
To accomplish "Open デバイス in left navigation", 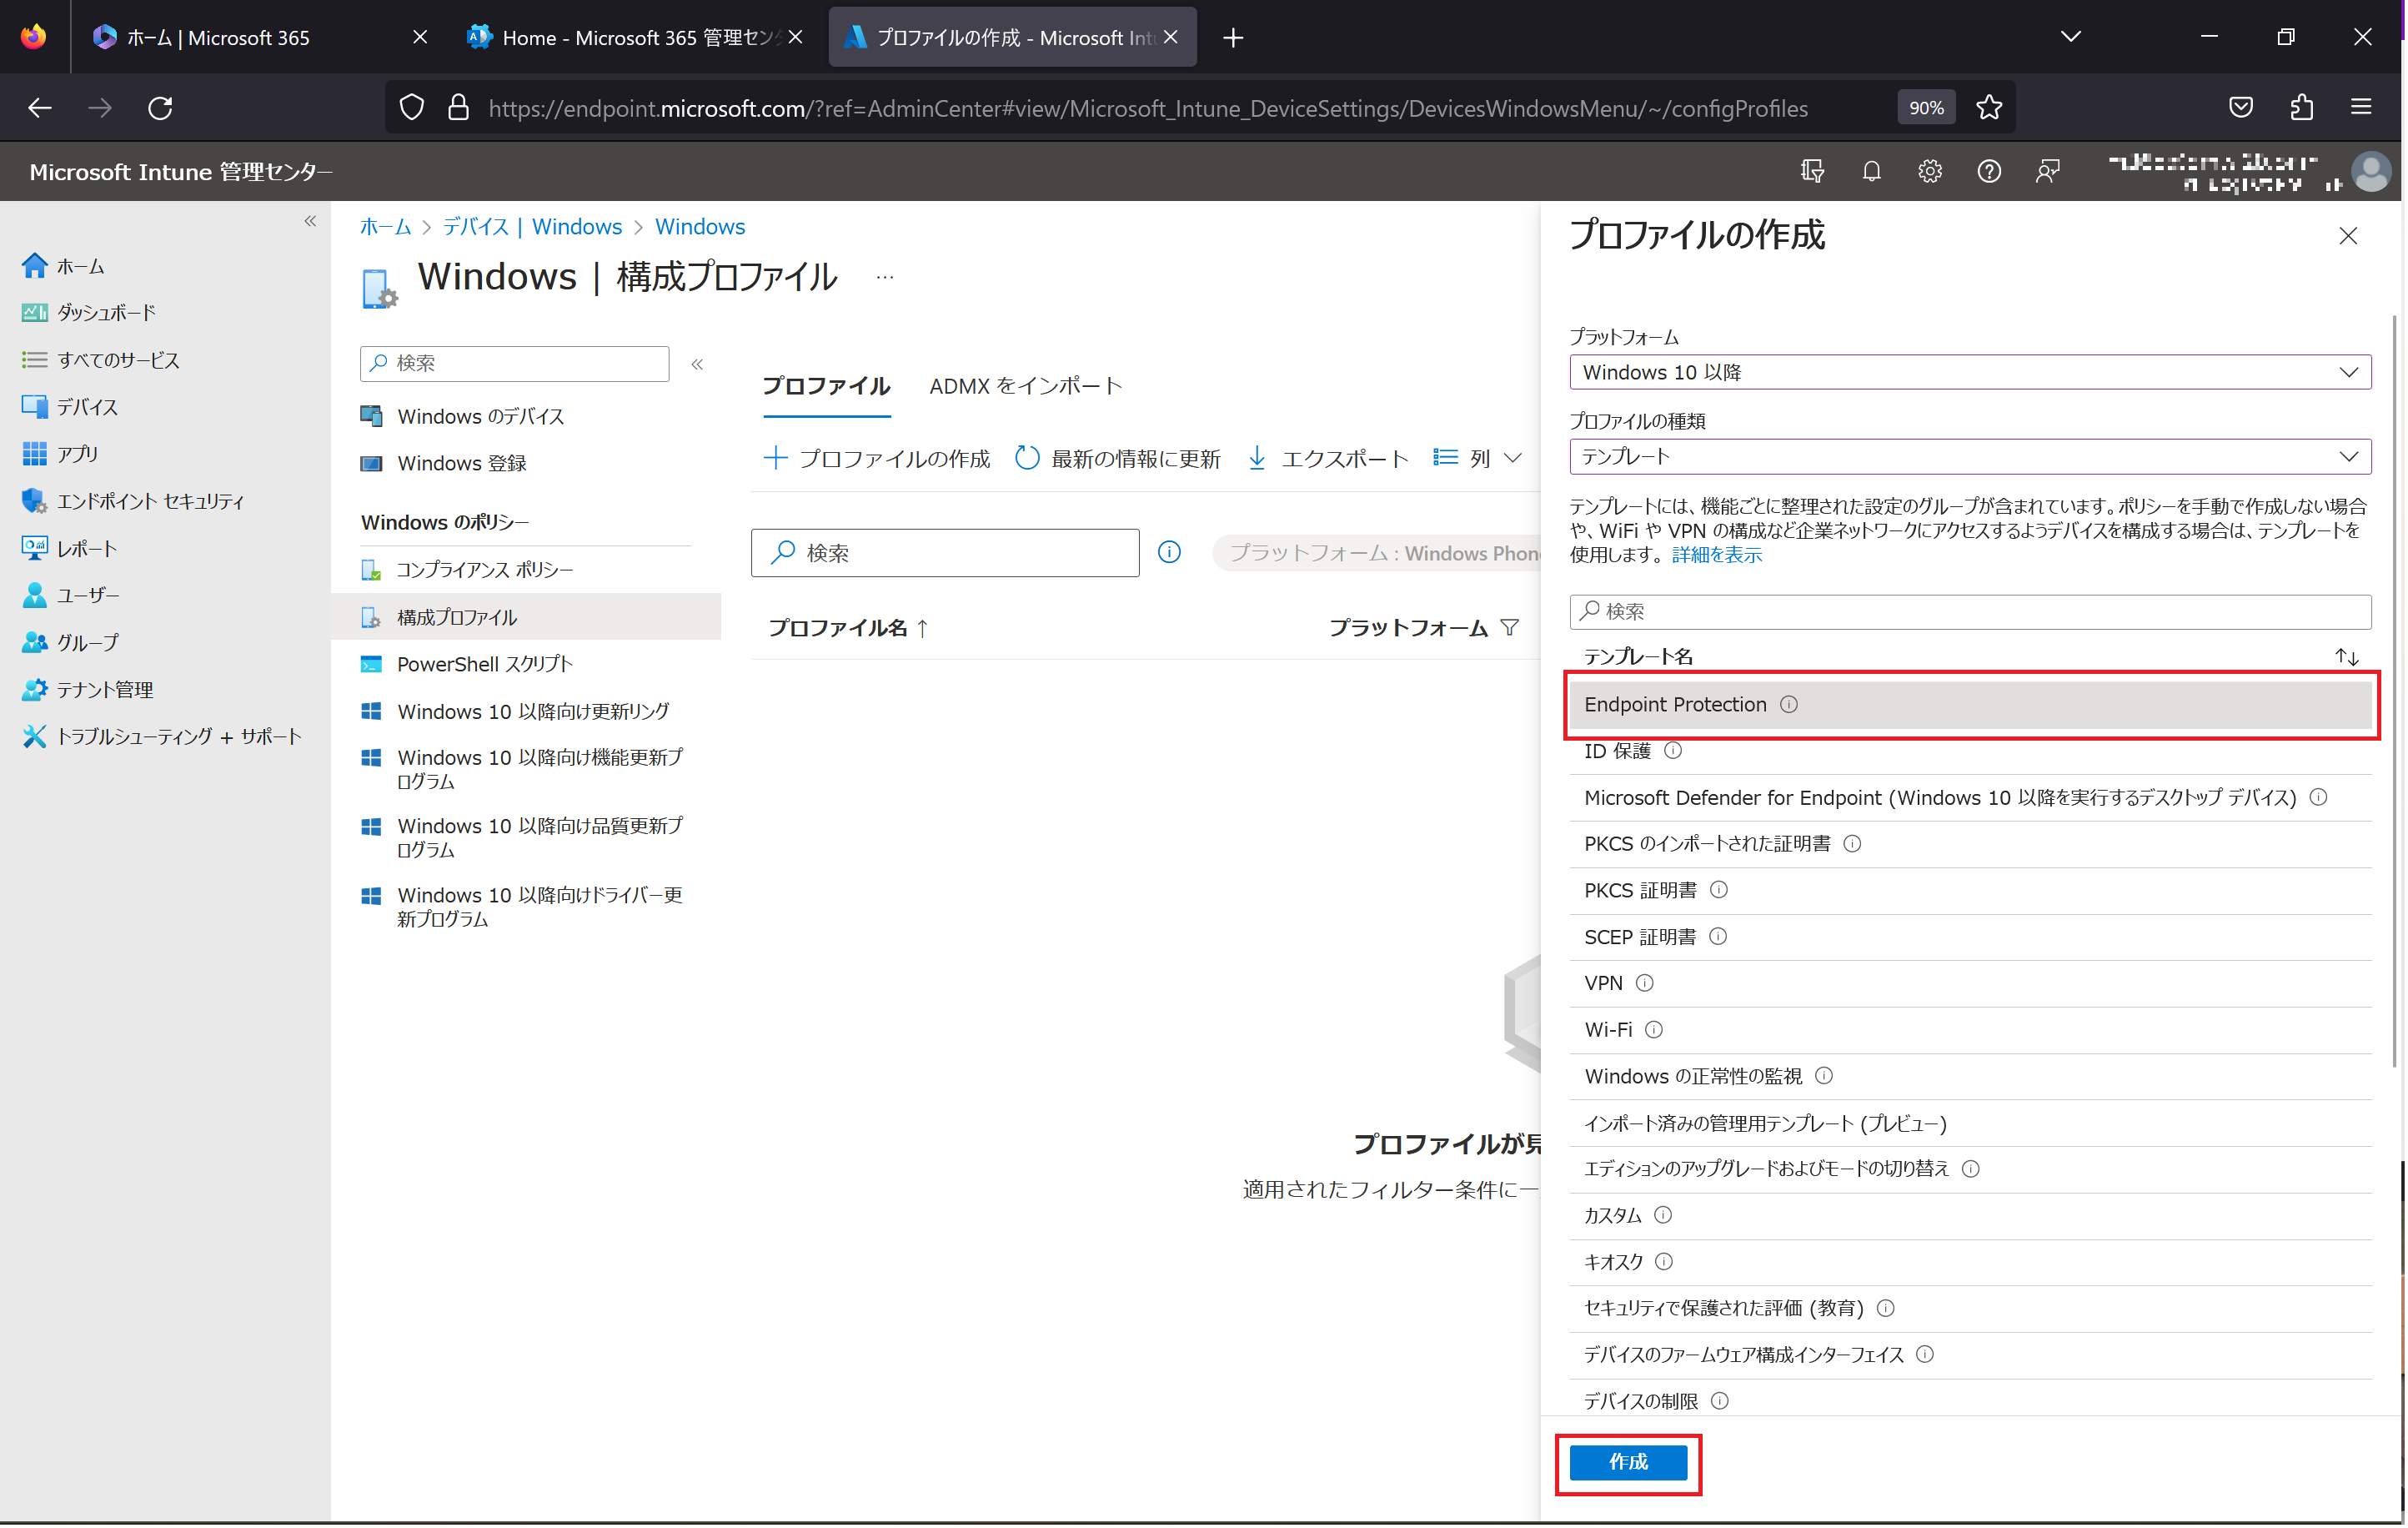I will coord(69,407).
